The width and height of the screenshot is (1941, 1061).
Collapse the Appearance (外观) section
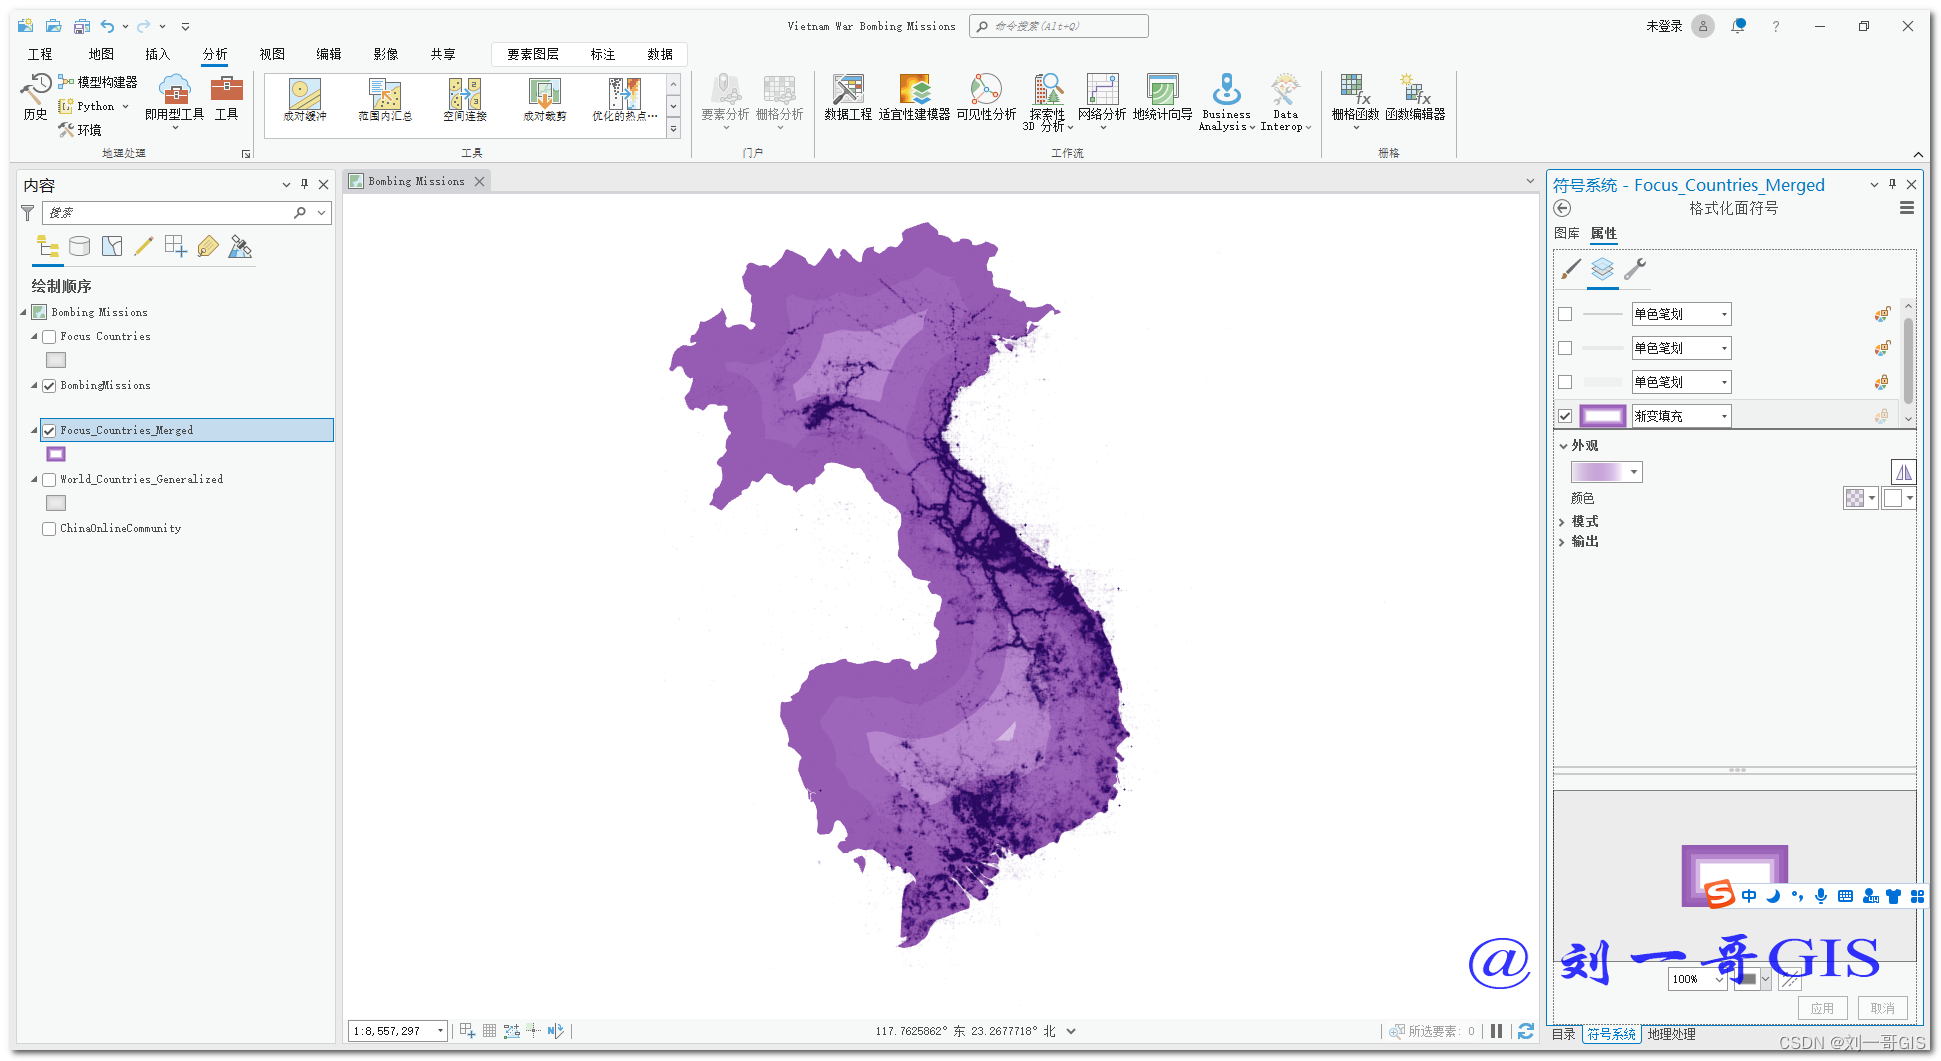[1563, 446]
